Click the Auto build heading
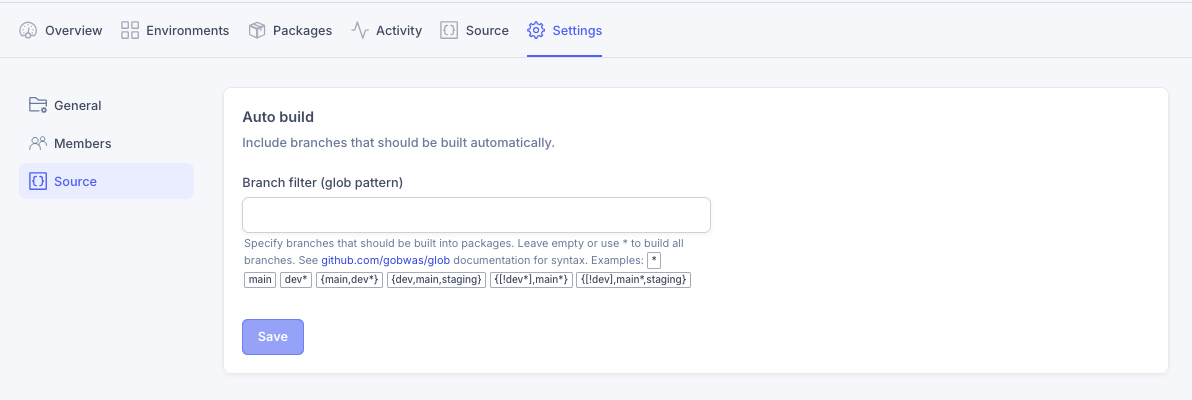The image size is (1192, 400). (278, 117)
